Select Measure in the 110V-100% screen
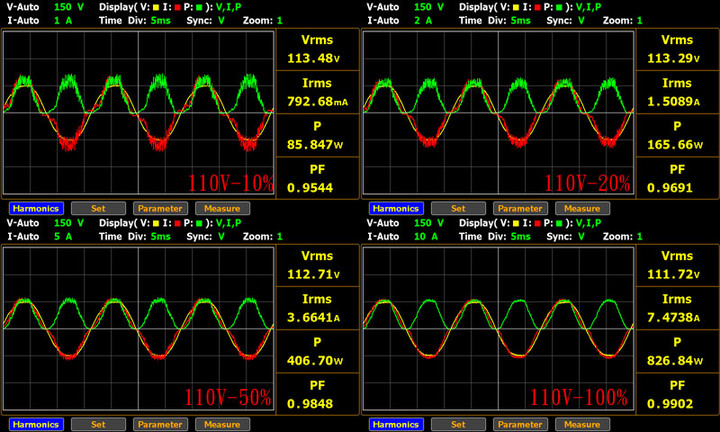This screenshot has width=720, height=432. pos(582,424)
